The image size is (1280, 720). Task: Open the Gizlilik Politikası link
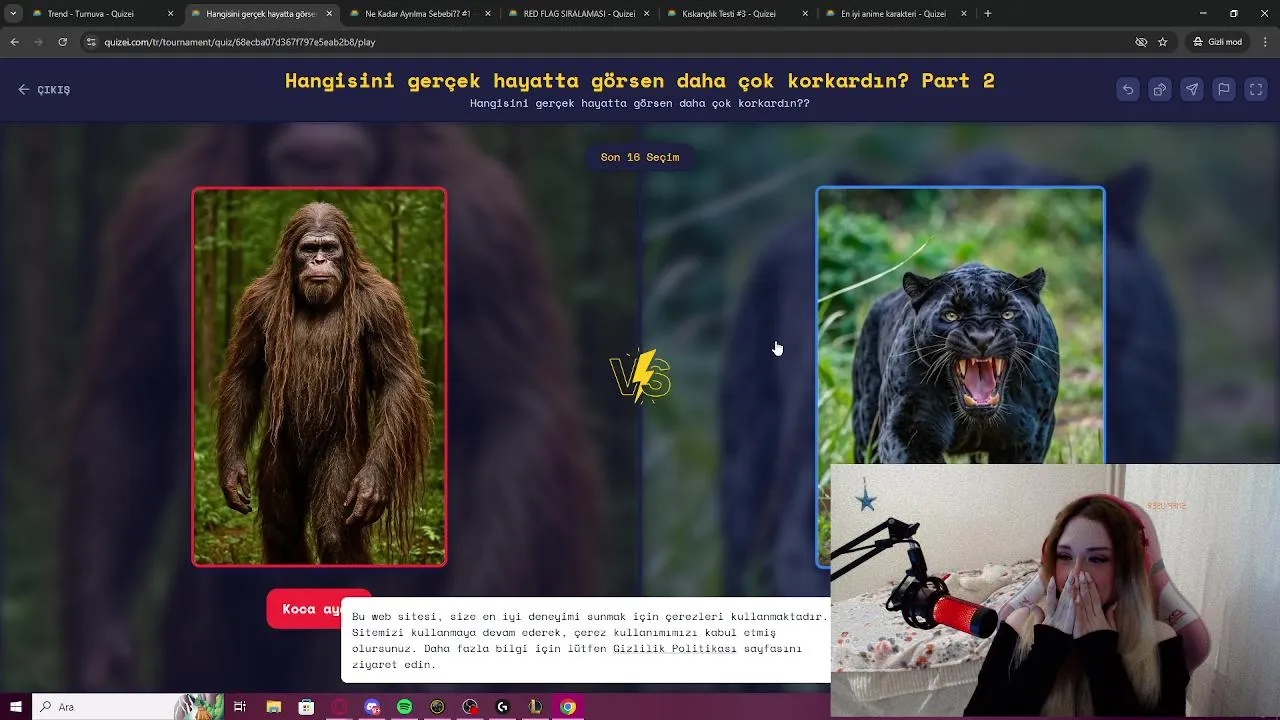tap(675, 648)
